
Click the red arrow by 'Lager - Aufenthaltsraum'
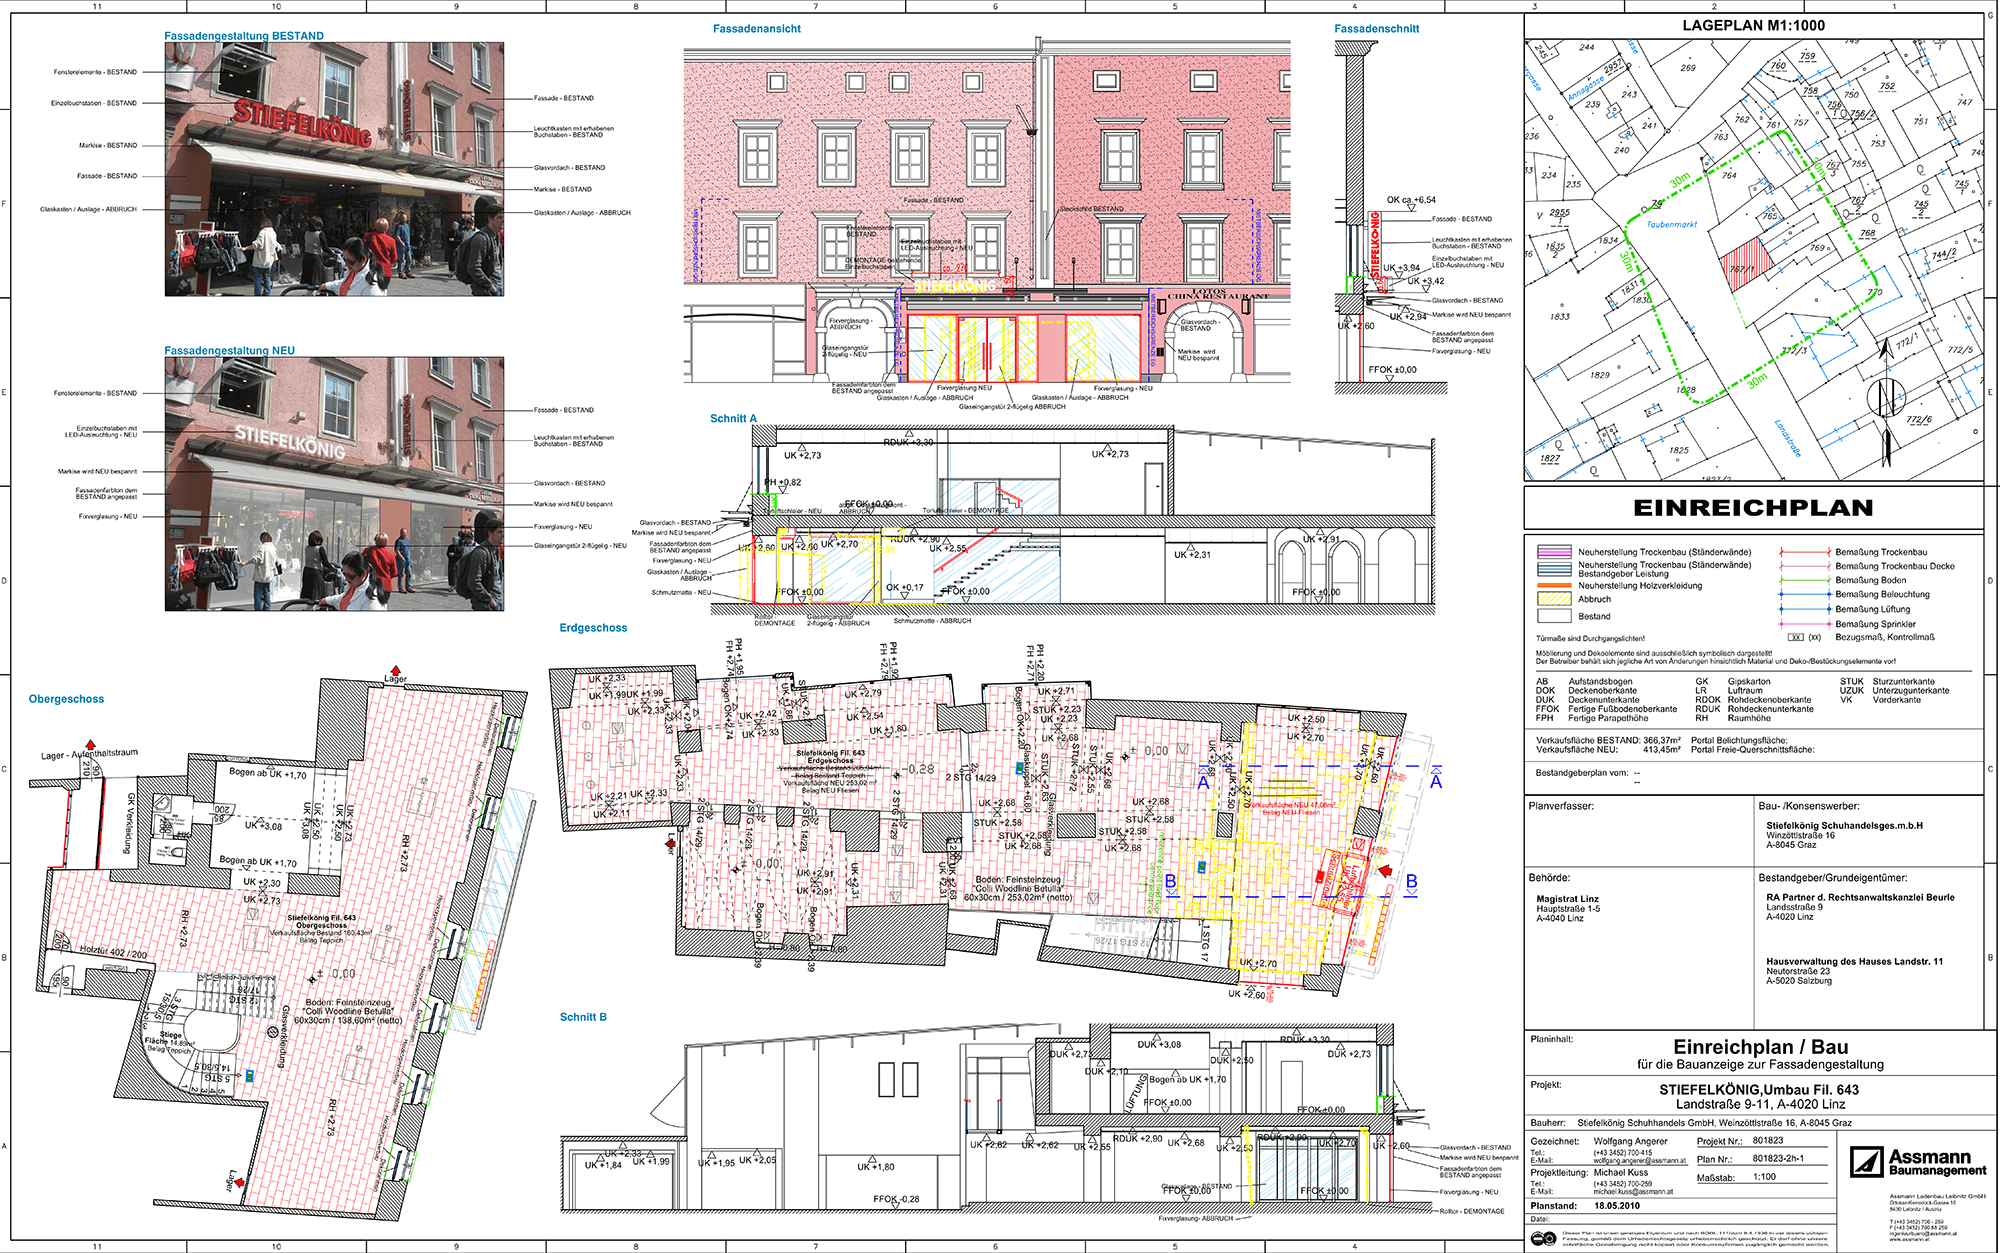pos(91,744)
